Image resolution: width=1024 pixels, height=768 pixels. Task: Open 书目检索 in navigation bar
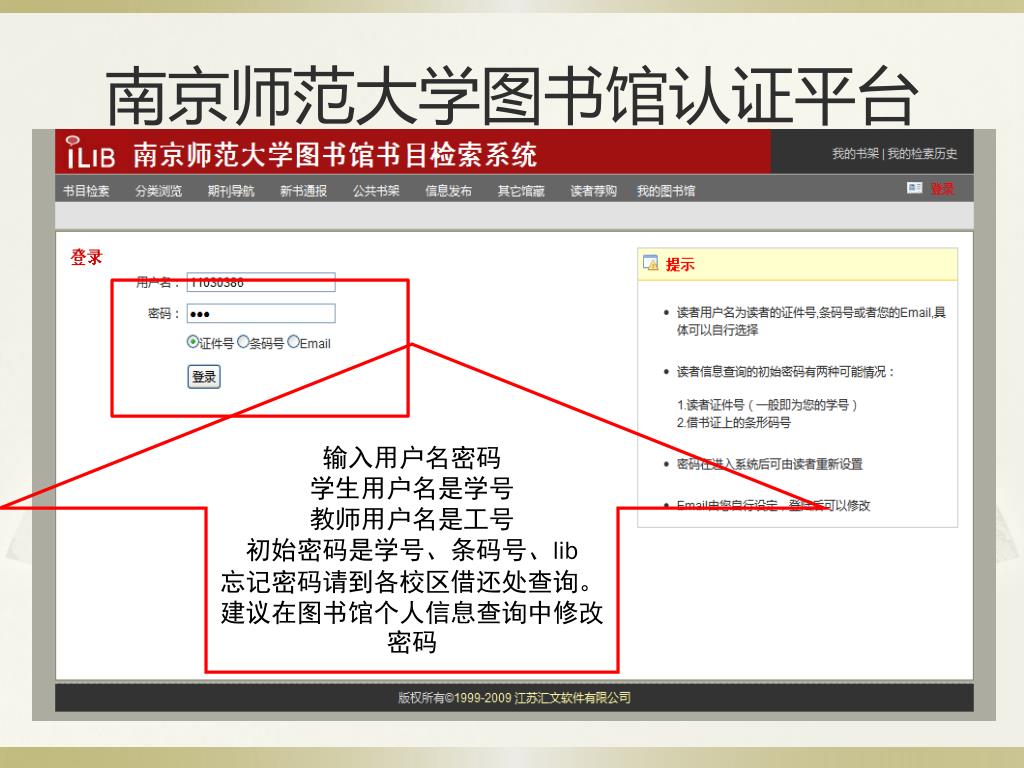pyautogui.click(x=86, y=191)
